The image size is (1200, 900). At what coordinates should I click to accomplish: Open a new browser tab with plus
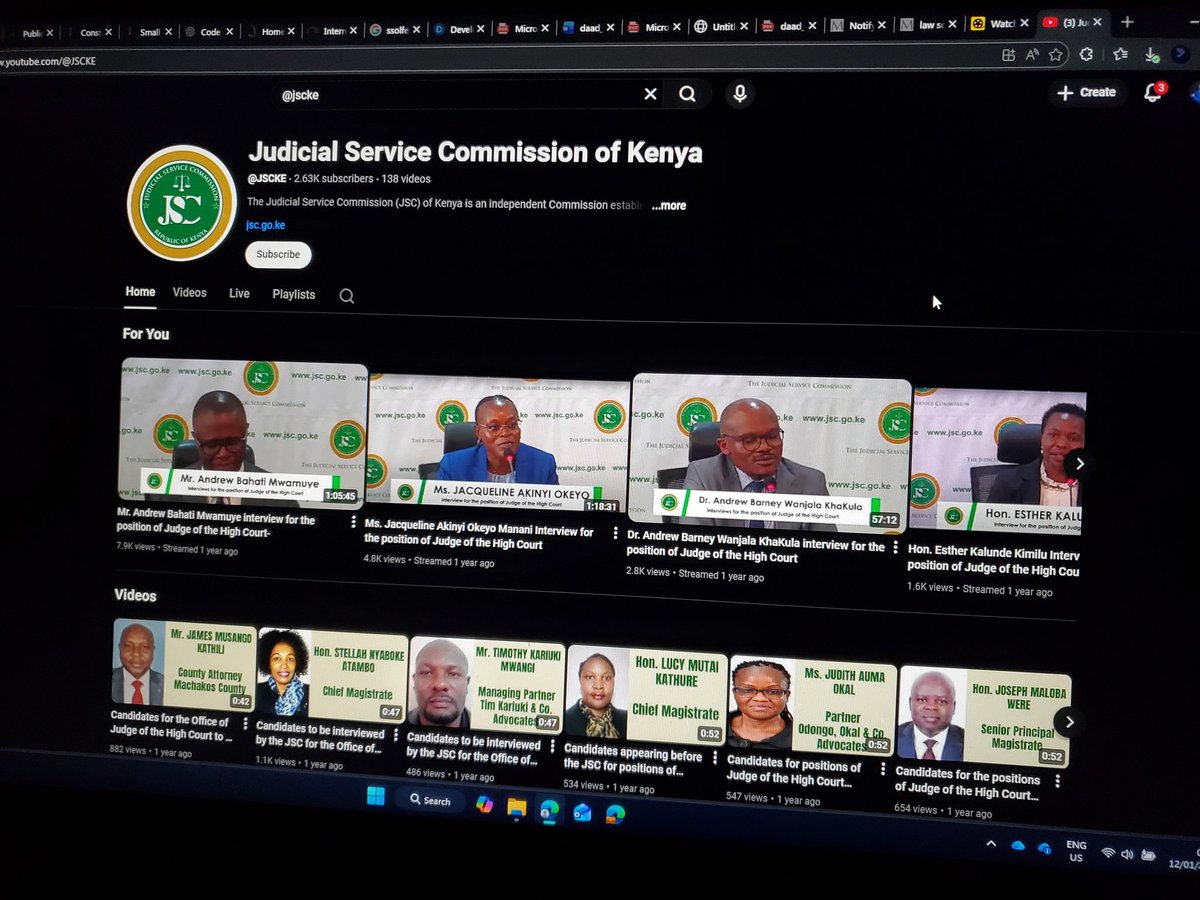click(1128, 21)
